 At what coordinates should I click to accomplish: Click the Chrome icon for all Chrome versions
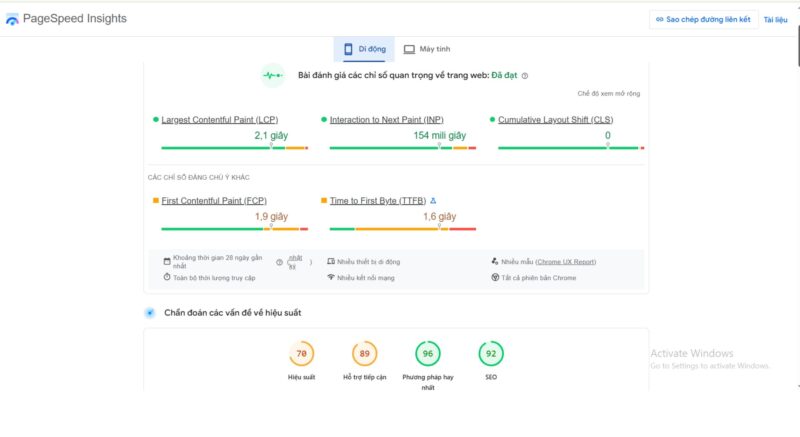495,277
